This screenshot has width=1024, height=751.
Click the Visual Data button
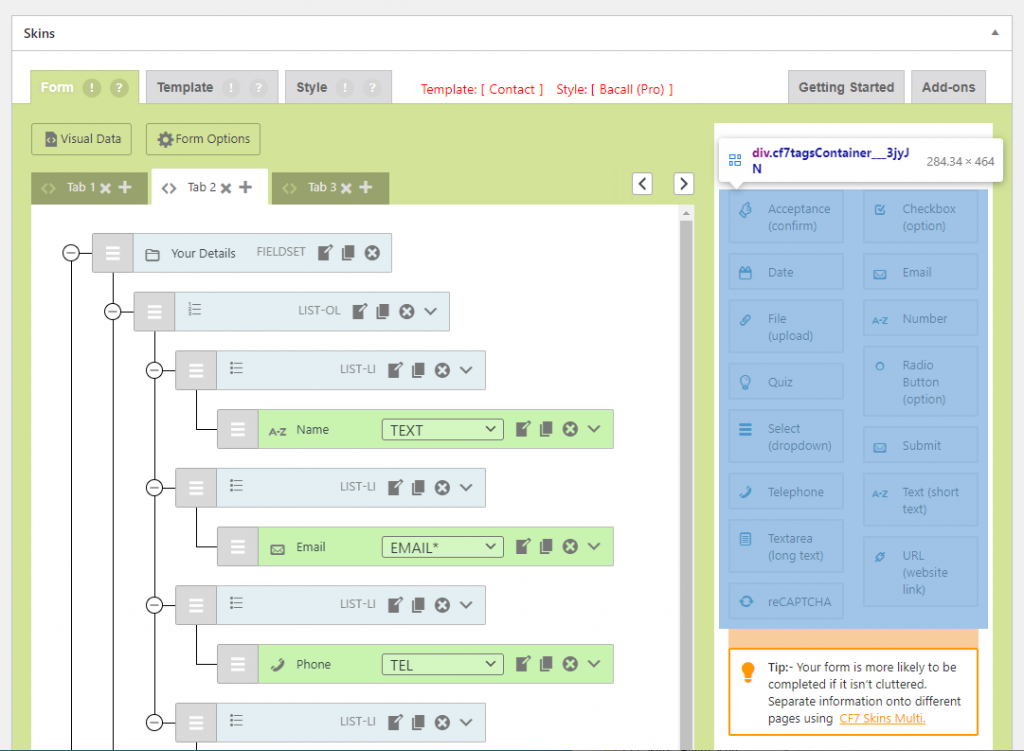(82, 139)
